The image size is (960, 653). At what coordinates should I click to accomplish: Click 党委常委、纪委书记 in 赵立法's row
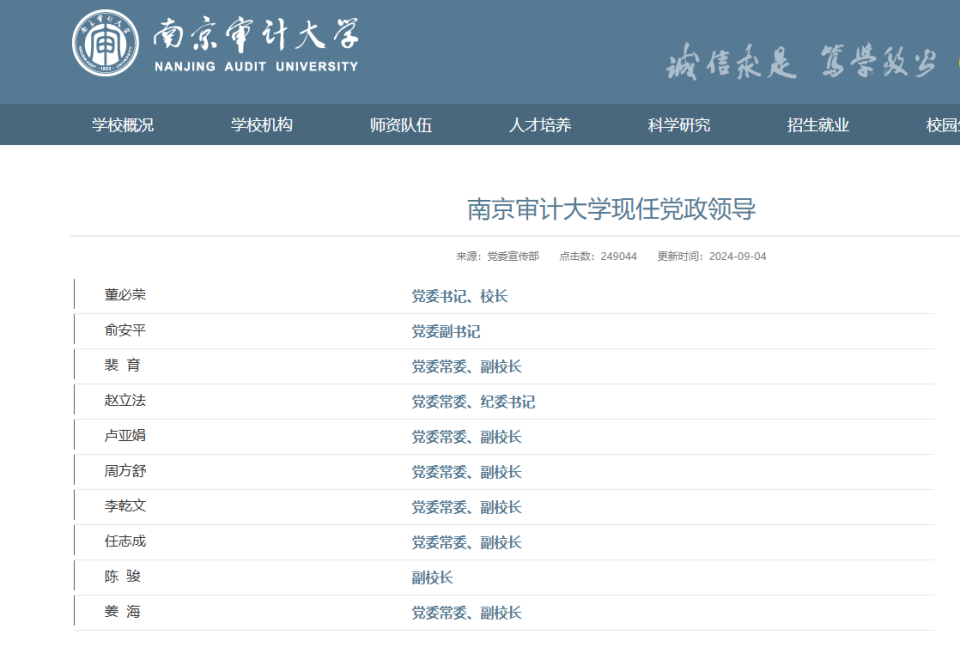[473, 402]
